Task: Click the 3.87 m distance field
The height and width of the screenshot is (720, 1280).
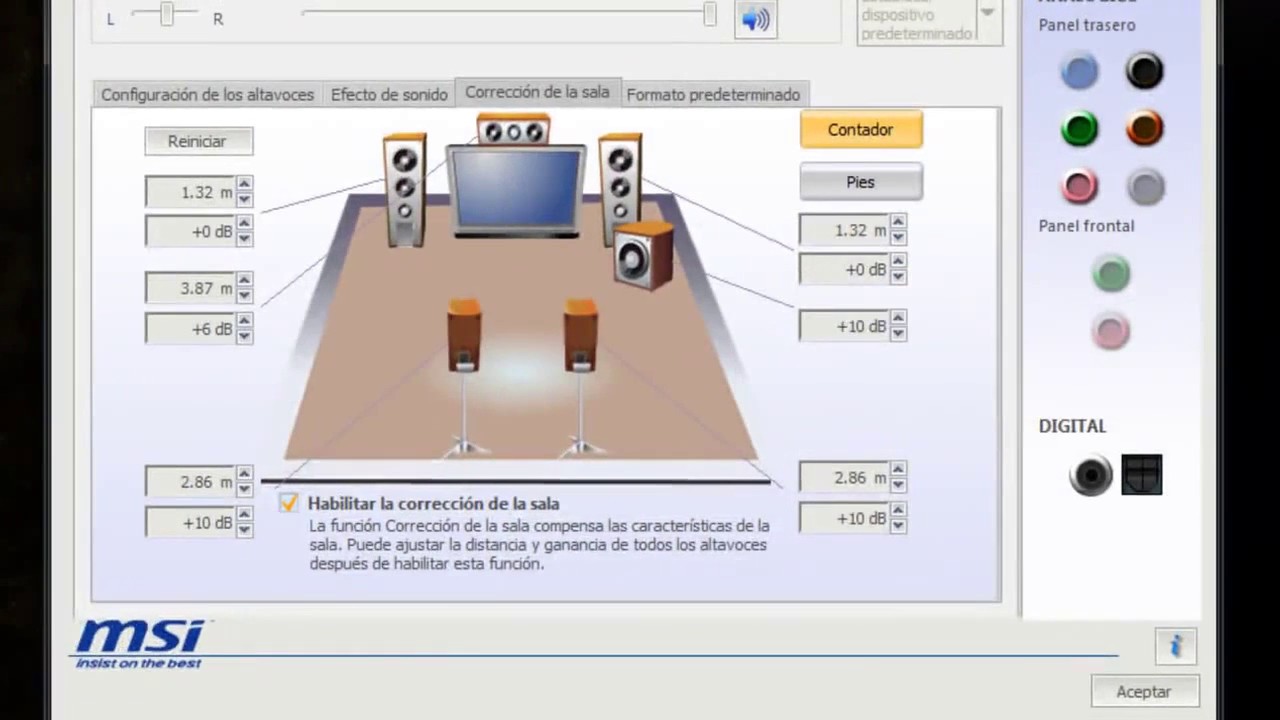Action: [191, 288]
